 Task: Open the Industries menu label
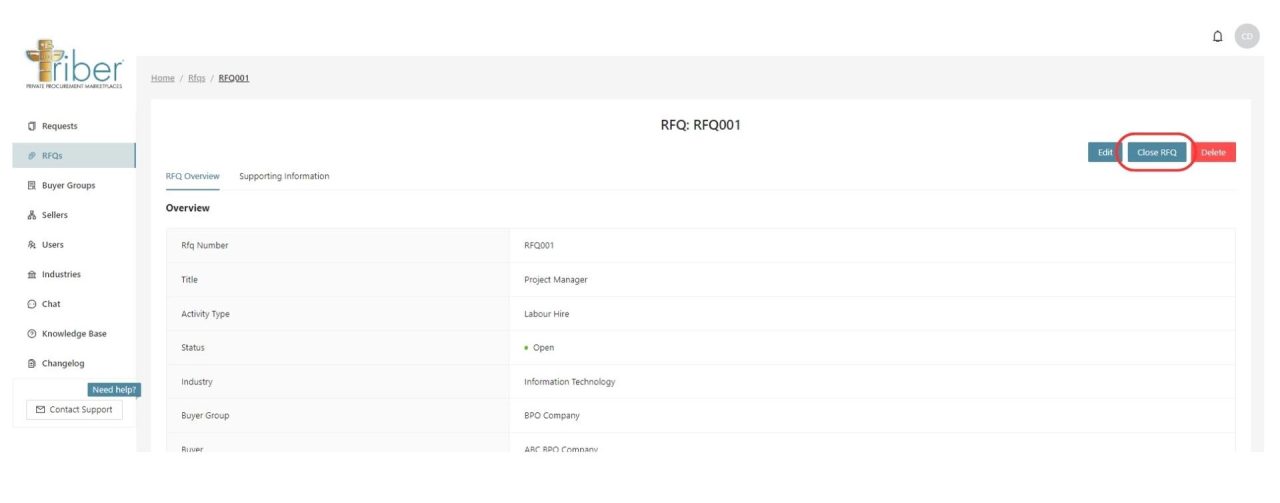tap(61, 274)
